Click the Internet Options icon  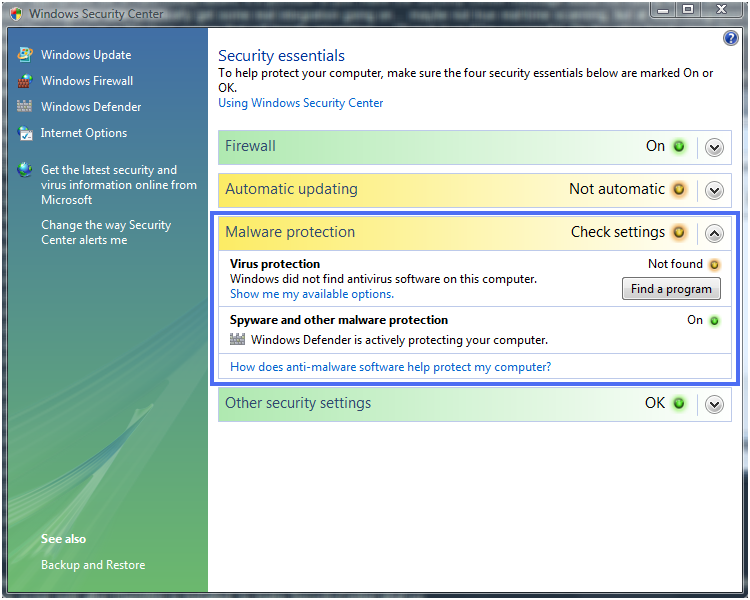click(25, 133)
